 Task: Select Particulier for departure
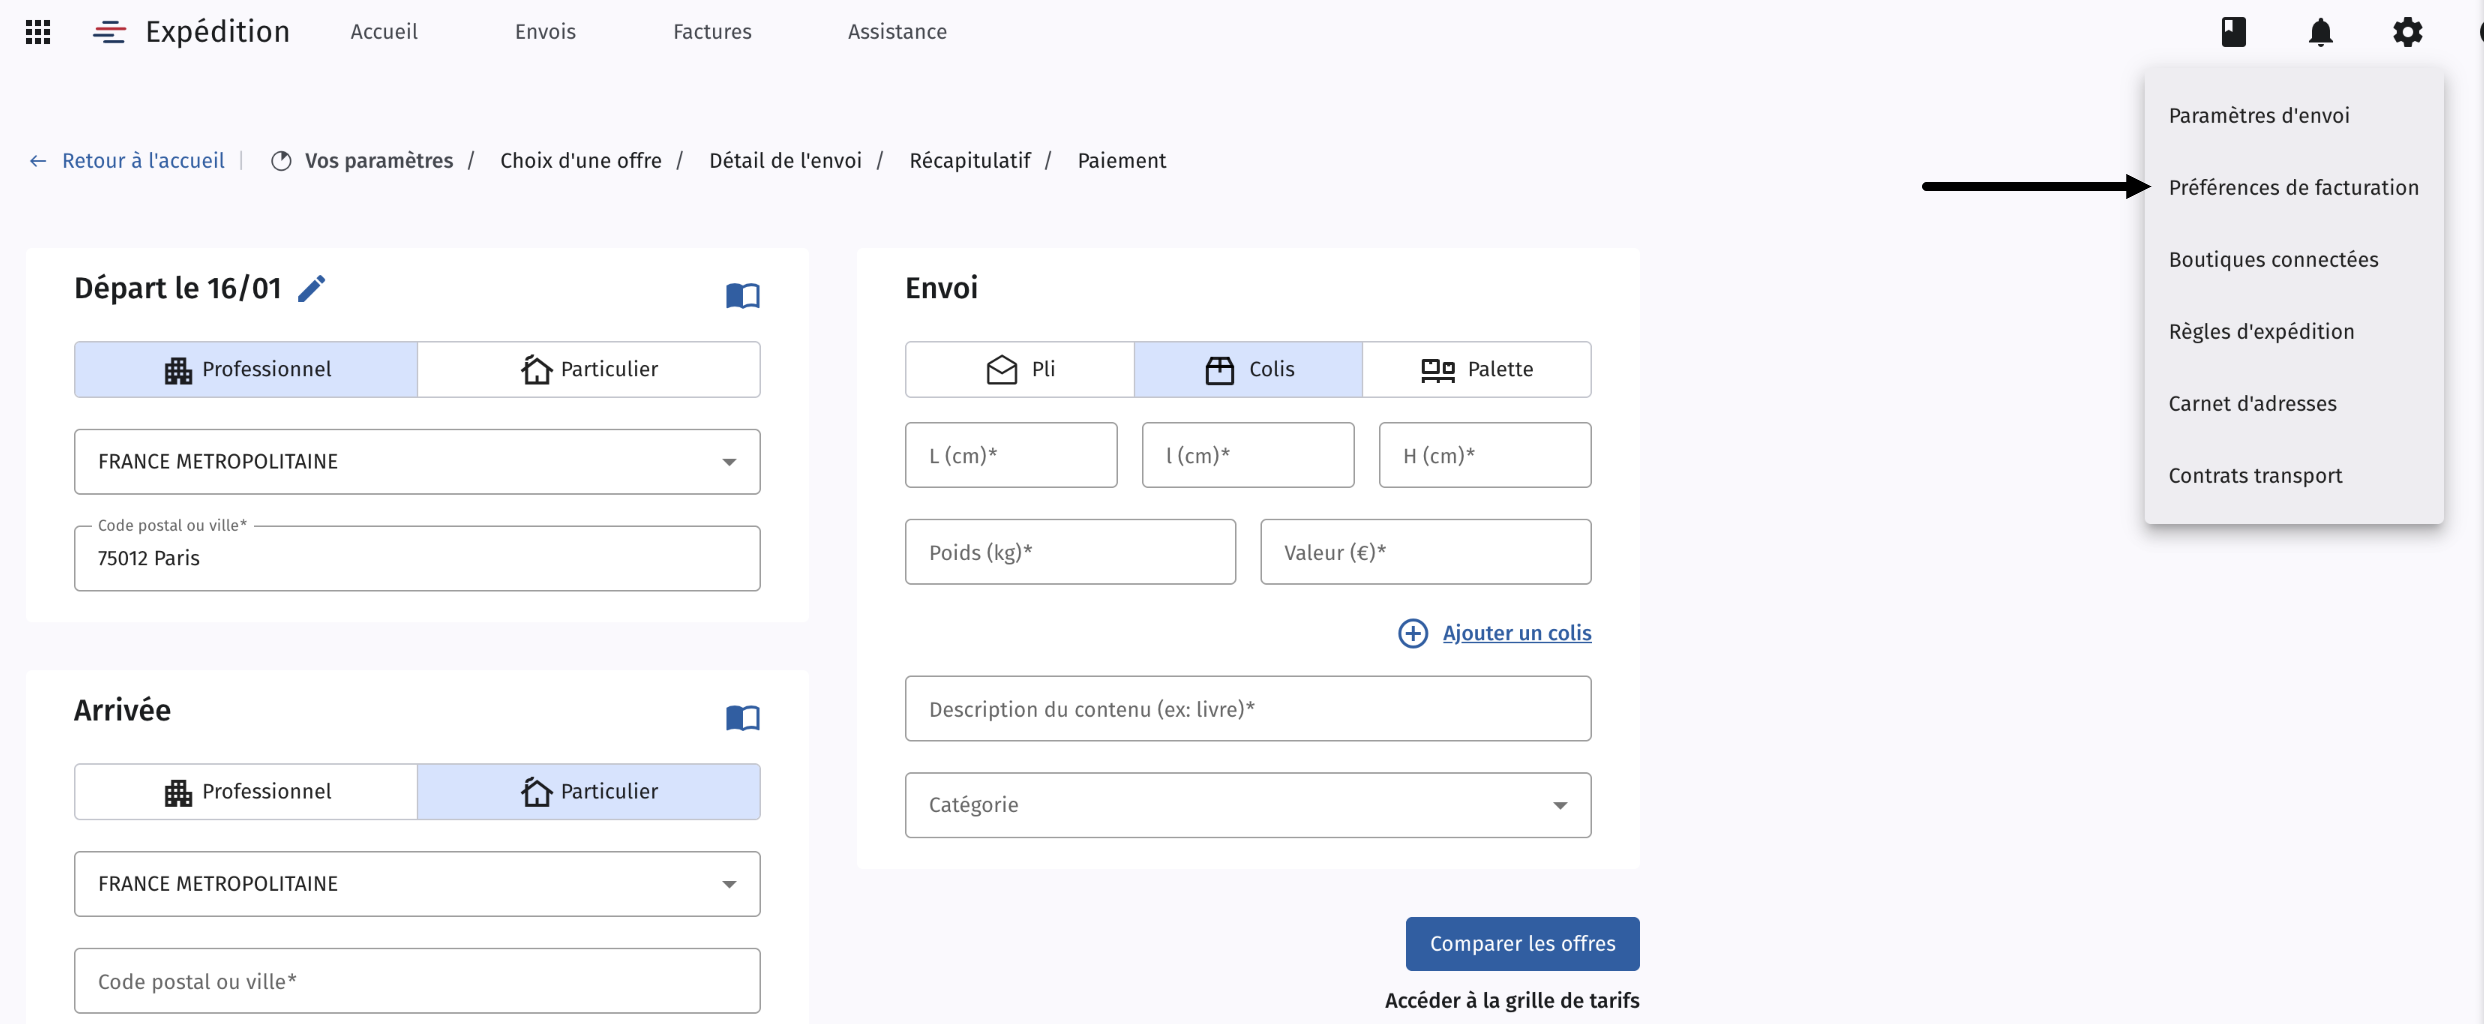[589, 369]
